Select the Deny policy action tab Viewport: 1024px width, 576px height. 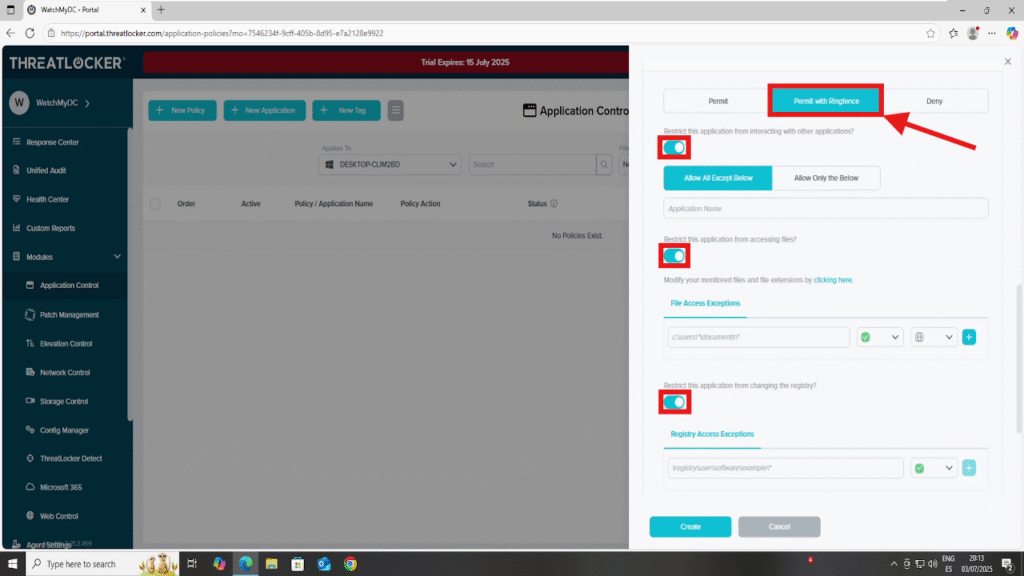click(935, 101)
